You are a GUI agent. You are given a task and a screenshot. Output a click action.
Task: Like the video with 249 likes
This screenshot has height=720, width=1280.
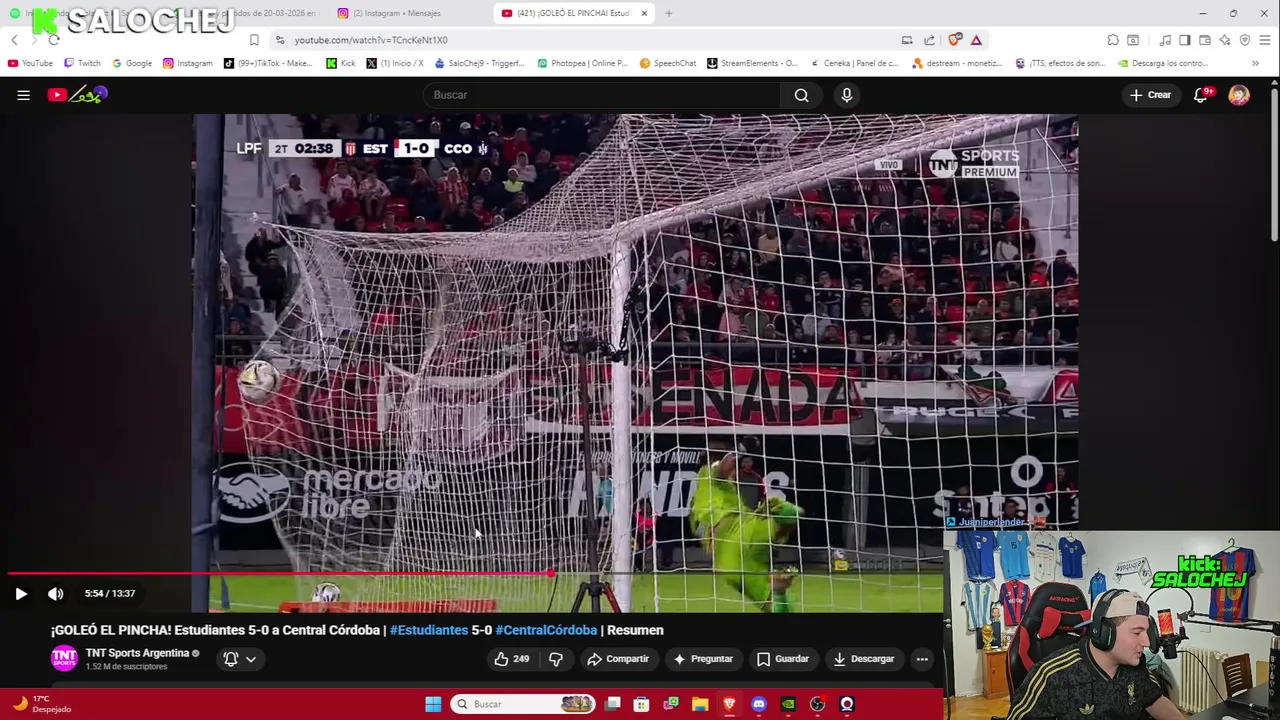(512, 659)
